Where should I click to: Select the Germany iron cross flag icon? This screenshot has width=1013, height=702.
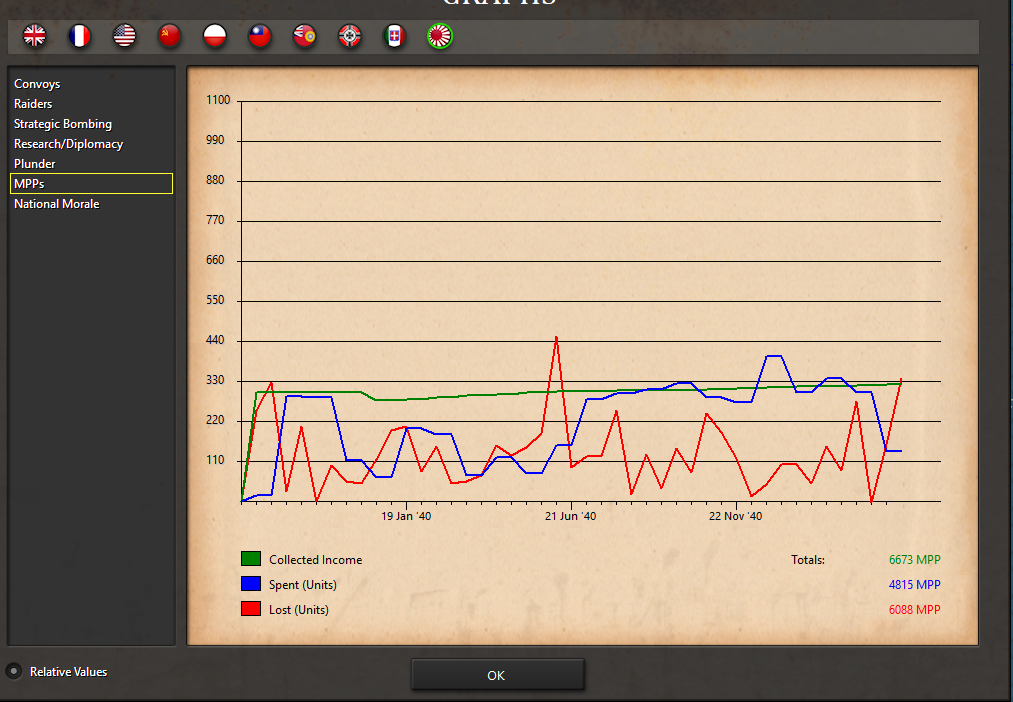pos(350,36)
